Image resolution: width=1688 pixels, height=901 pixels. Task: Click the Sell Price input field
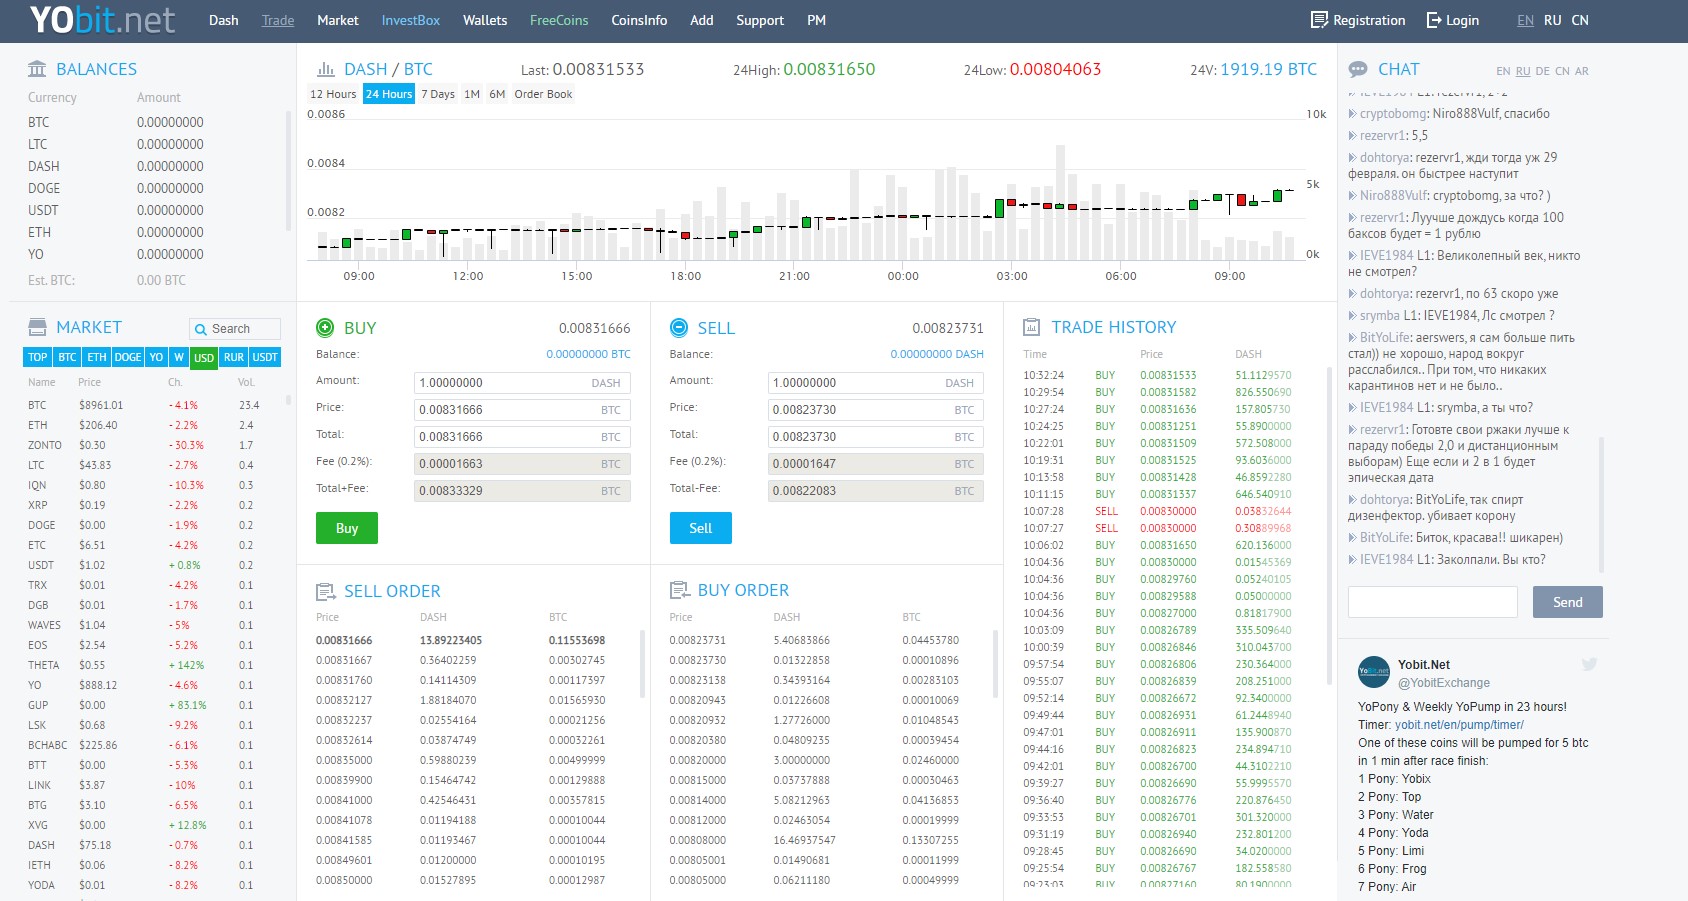[x=876, y=410]
